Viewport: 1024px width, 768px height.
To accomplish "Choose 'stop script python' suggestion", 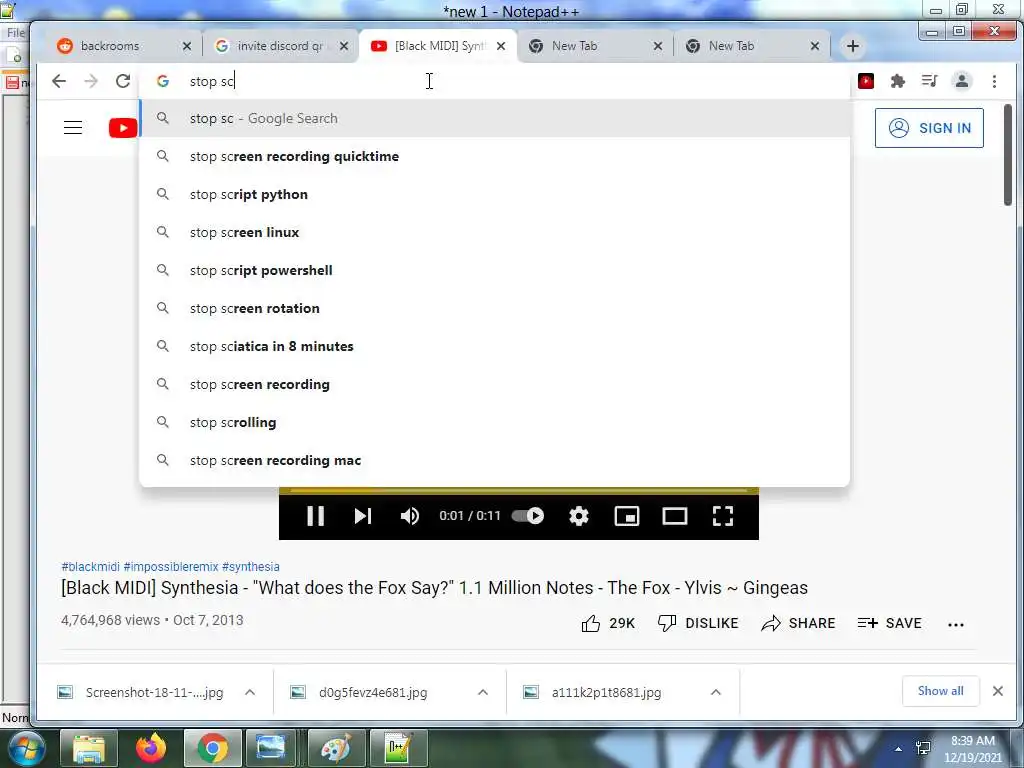I will tap(495, 195).
